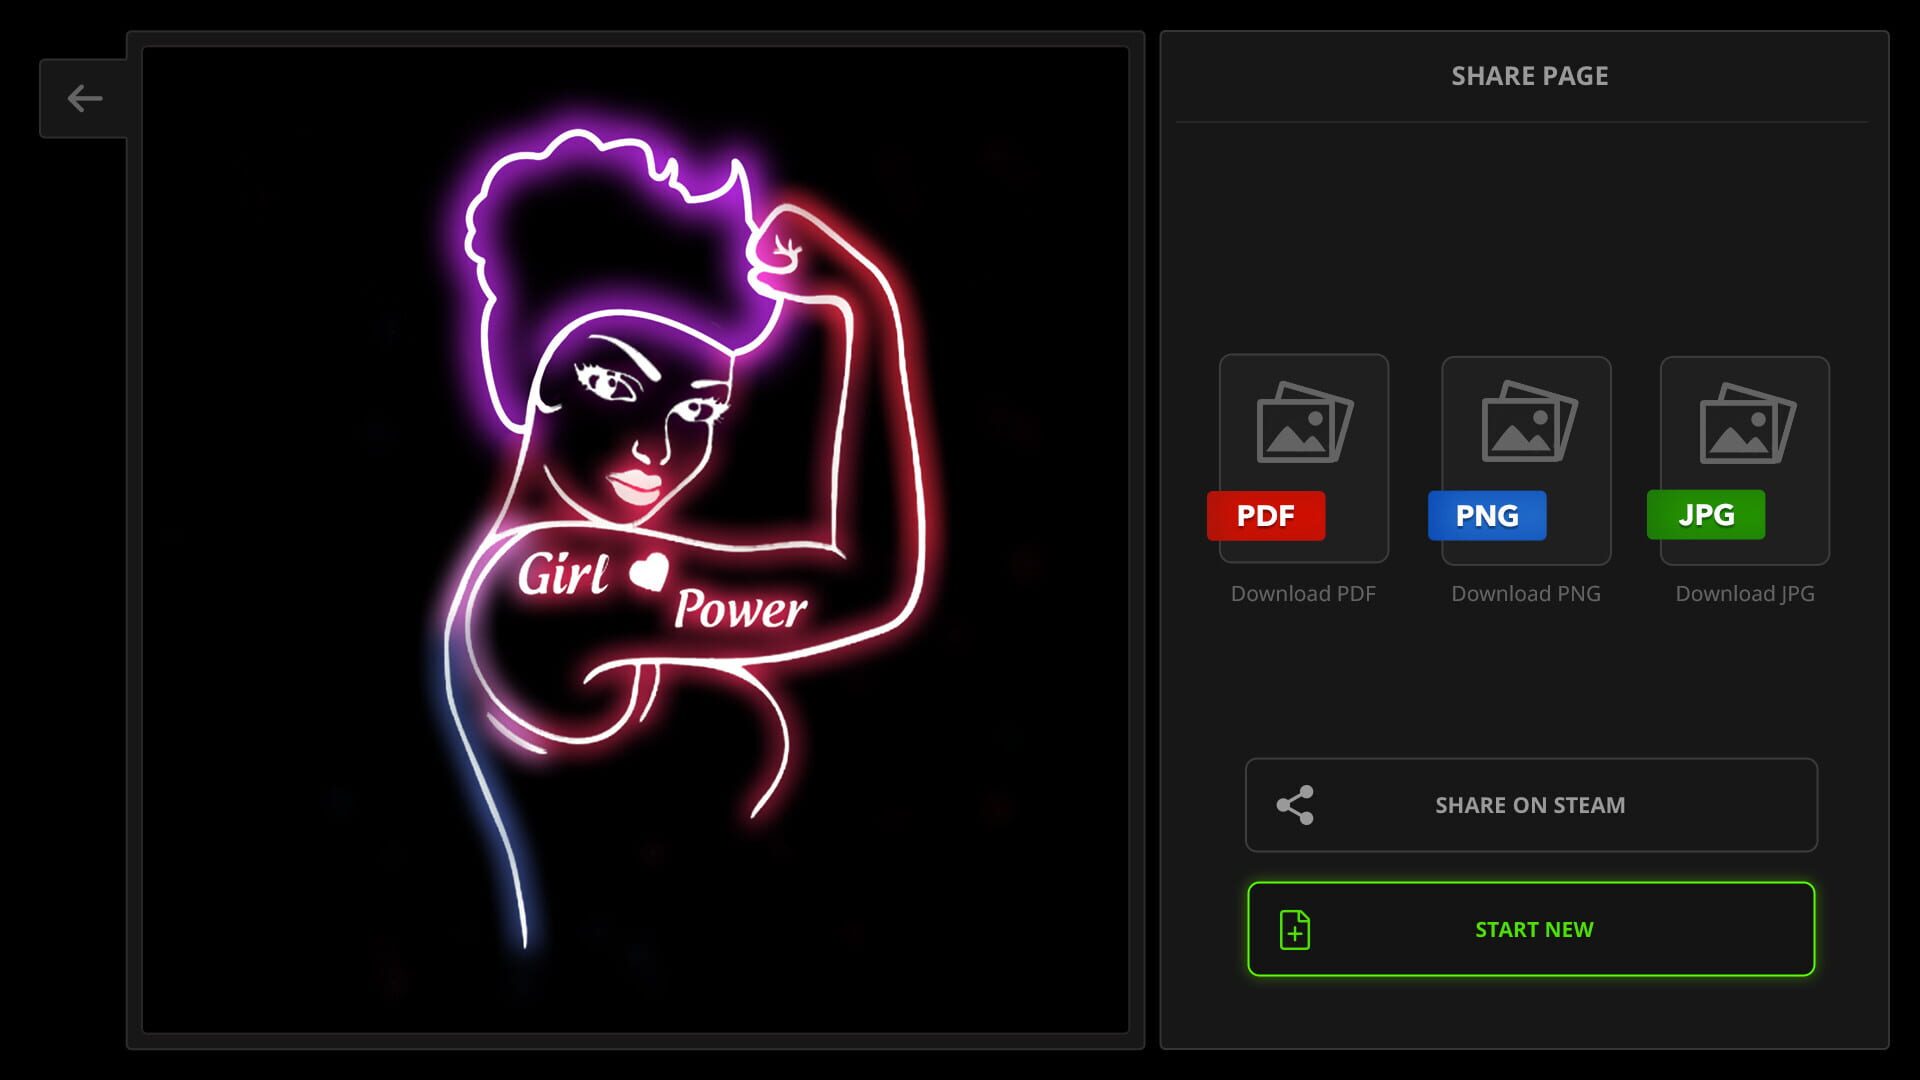This screenshot has width=1920, height=1080.
Task: Click the SHARE PAGE heading
Action: pos(1529,75)
